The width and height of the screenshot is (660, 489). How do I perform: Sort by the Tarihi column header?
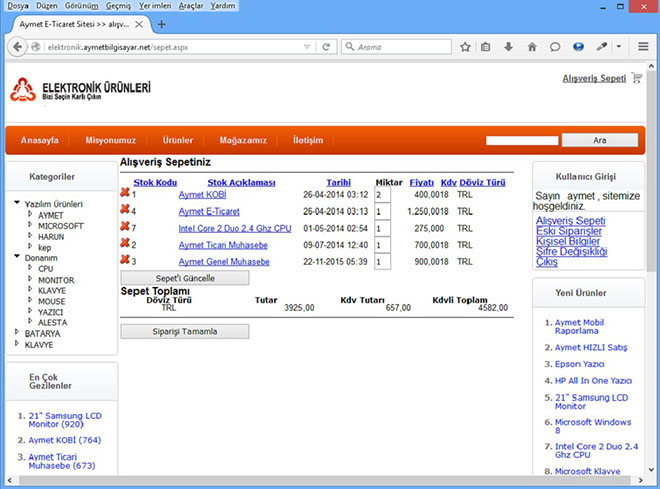[x=338, y=183]
